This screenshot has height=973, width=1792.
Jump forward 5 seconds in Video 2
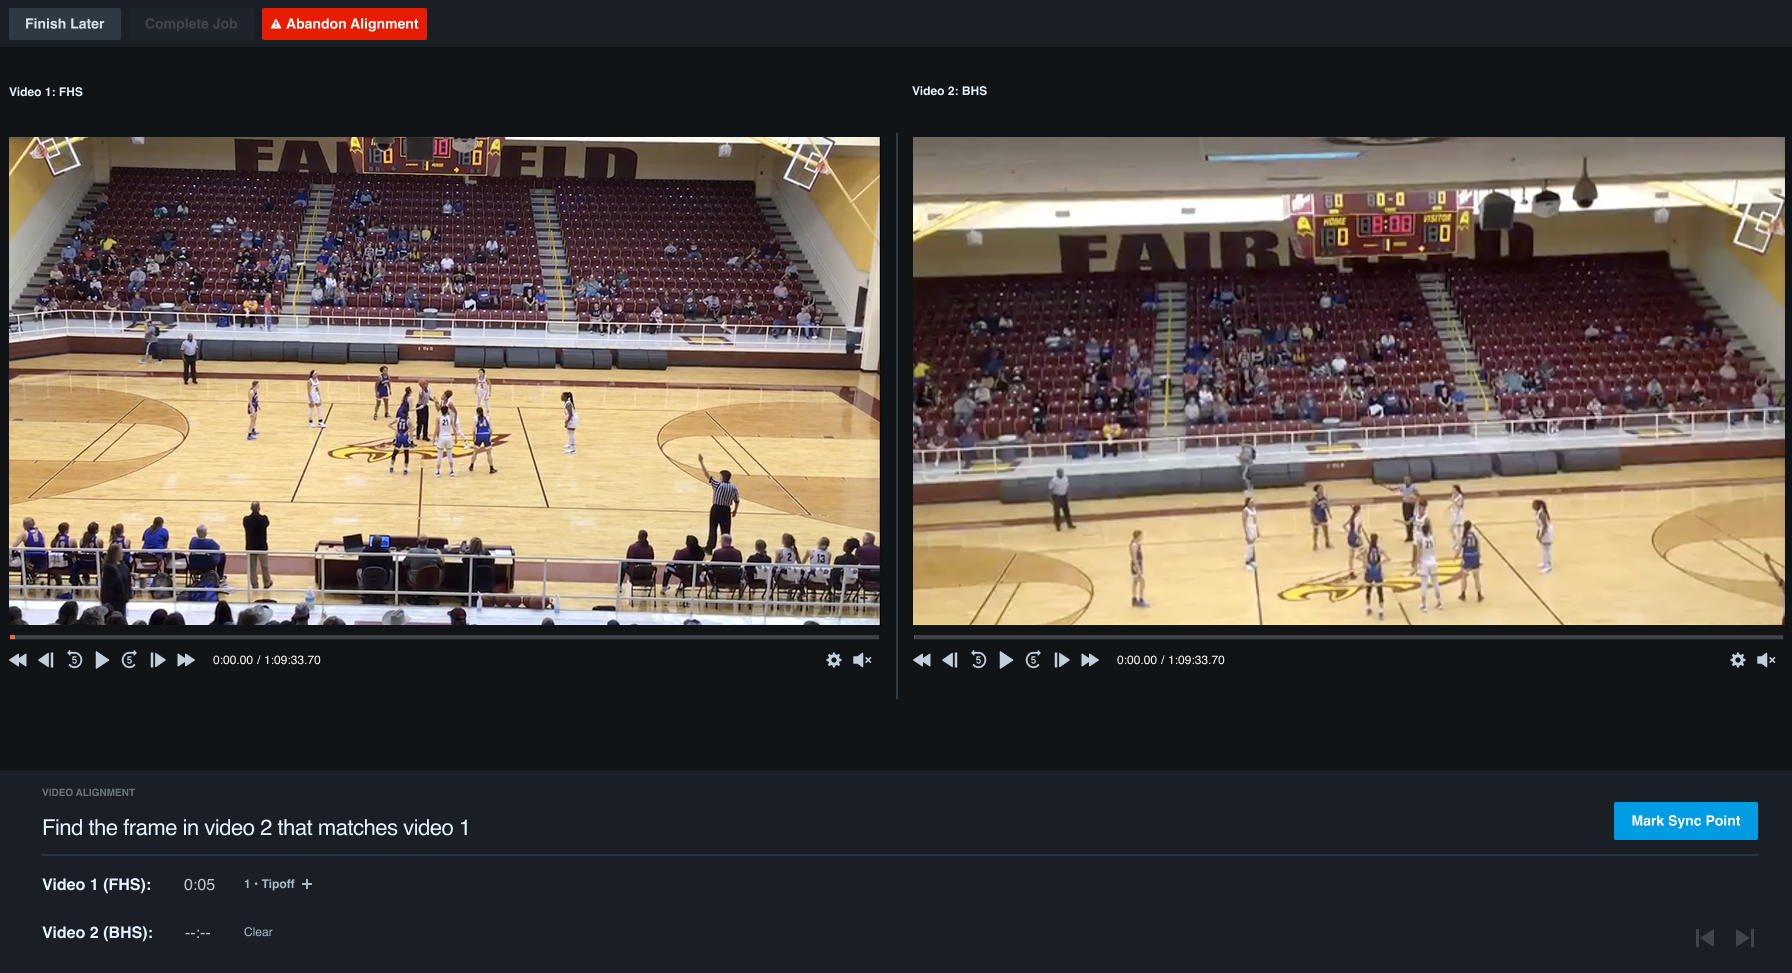[x=1034, y=660]
